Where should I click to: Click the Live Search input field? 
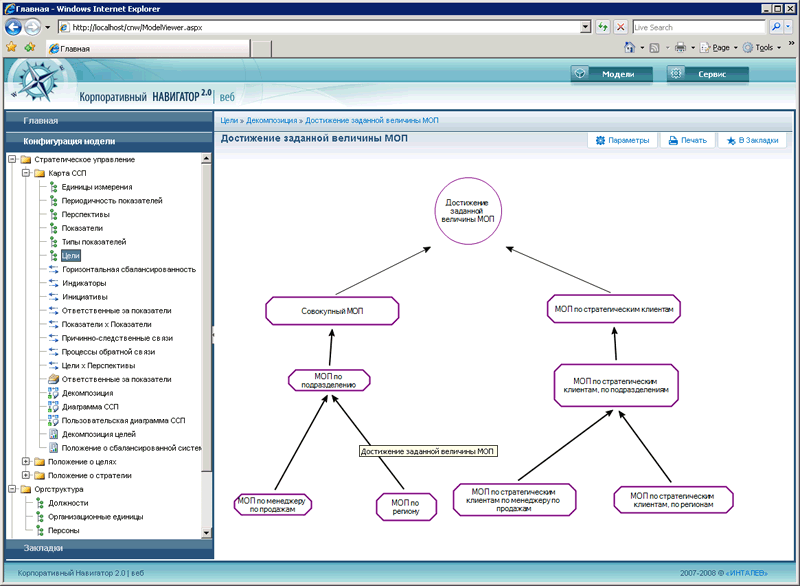[699, 27]
